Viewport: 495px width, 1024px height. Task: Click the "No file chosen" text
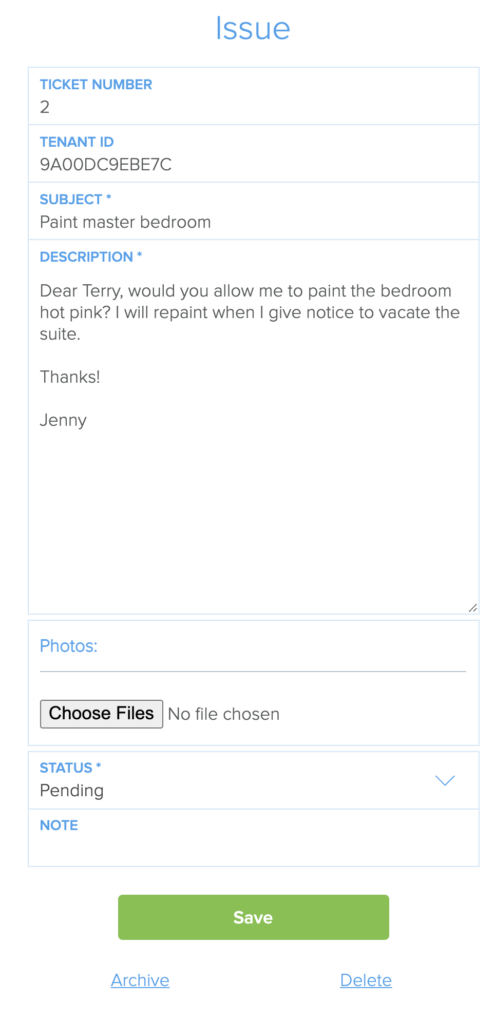click(x=224, y=714)
